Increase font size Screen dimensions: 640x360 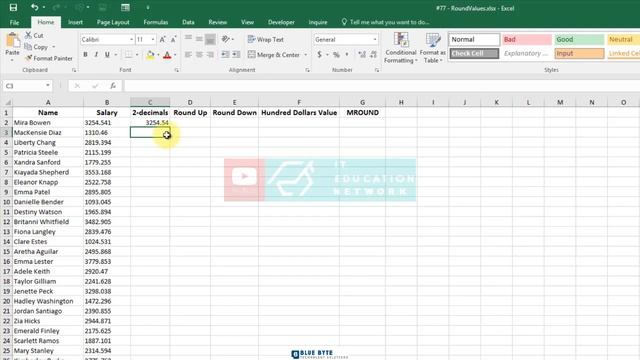tap(162, 40)
